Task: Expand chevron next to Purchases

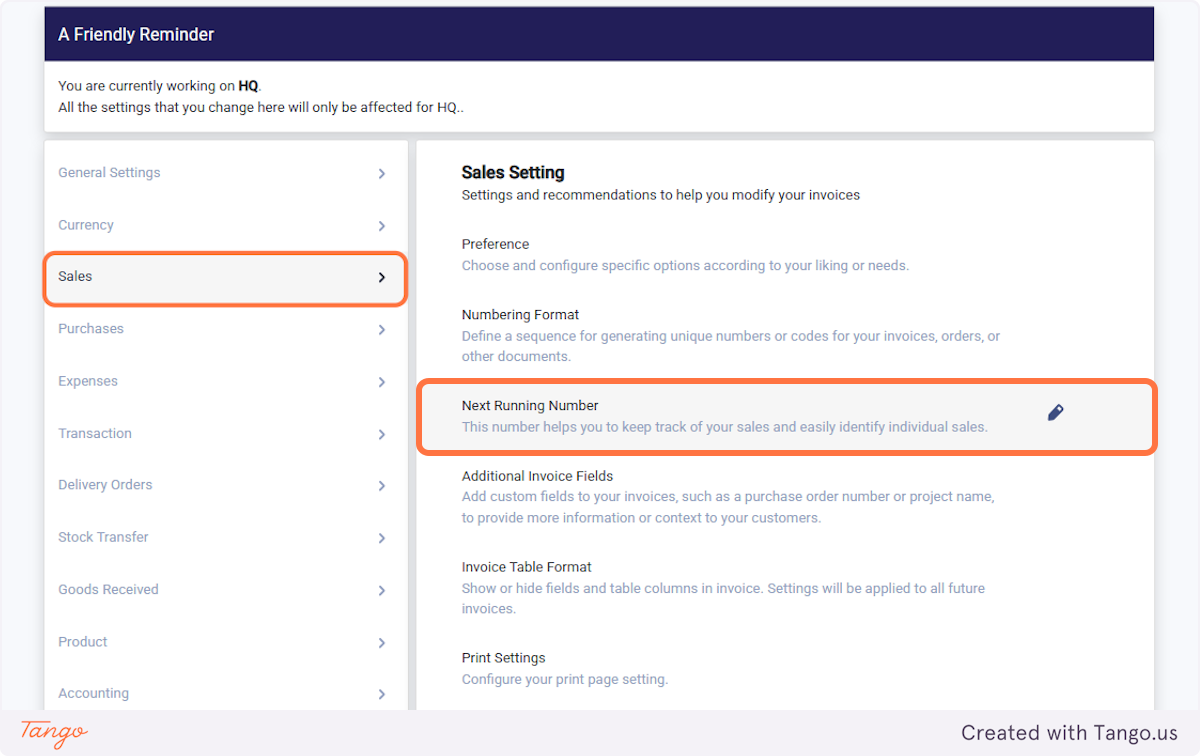Action: click(382, 330)
